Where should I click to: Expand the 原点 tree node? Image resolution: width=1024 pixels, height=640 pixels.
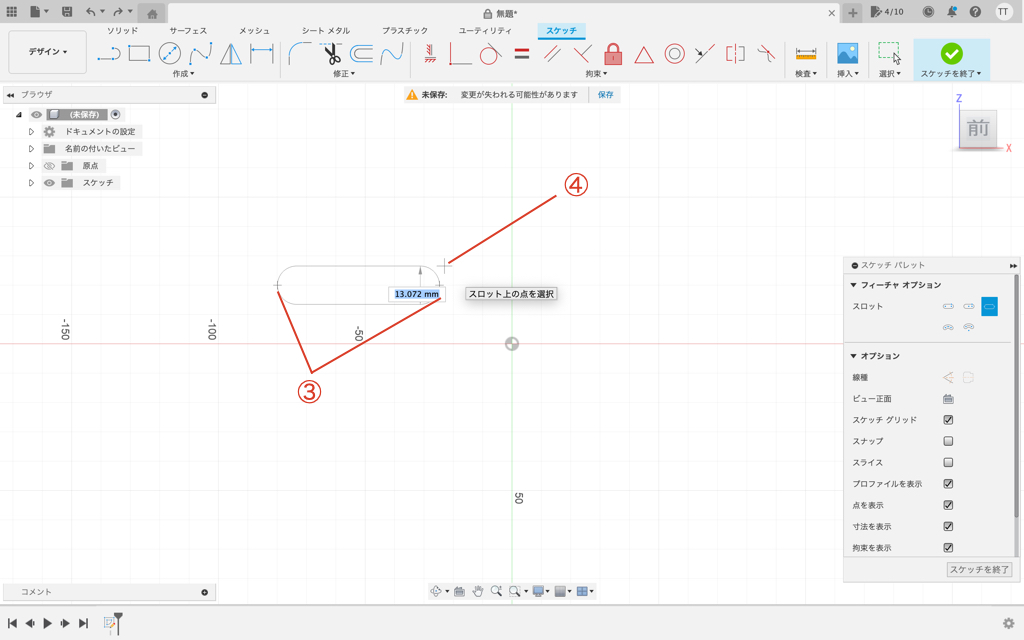coord(31,166)
